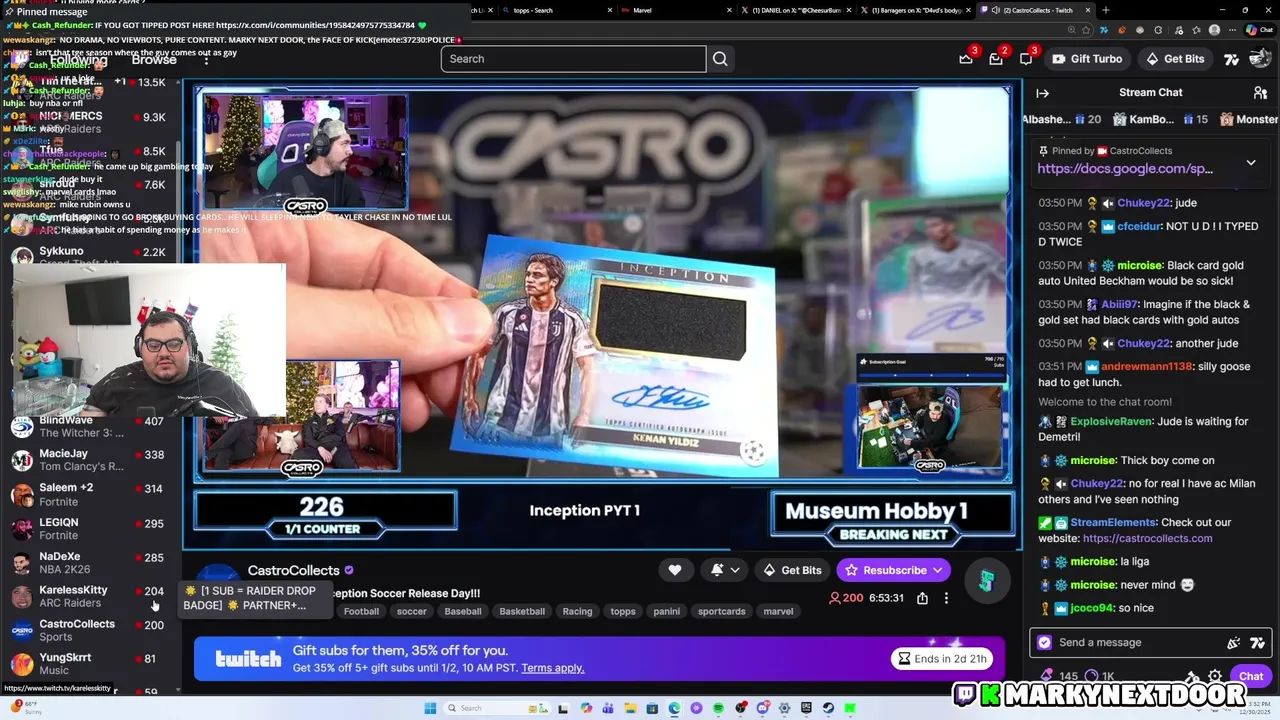The width and height of the screenshot is (1280, 720).
Task: Click the chat identity badge icon
Action: coord(1045,643)
